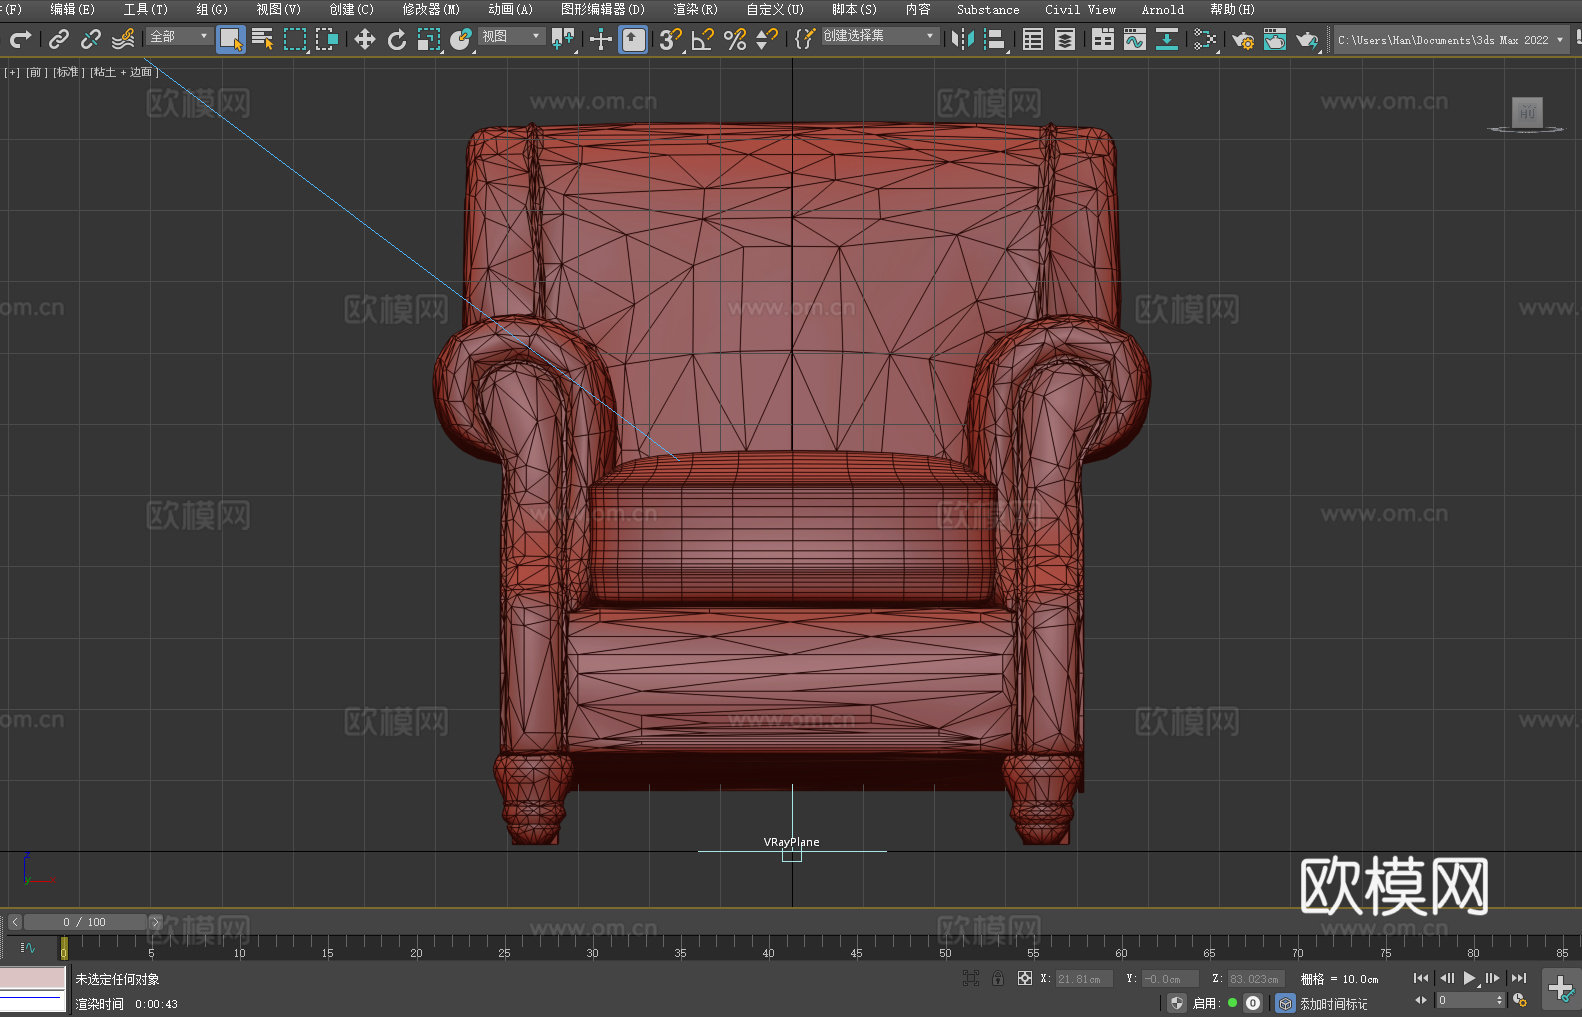The height and width of the screenshot is (1017, 1582).
Task: Open the 修改器(M) menu
Action: point(431,9)
